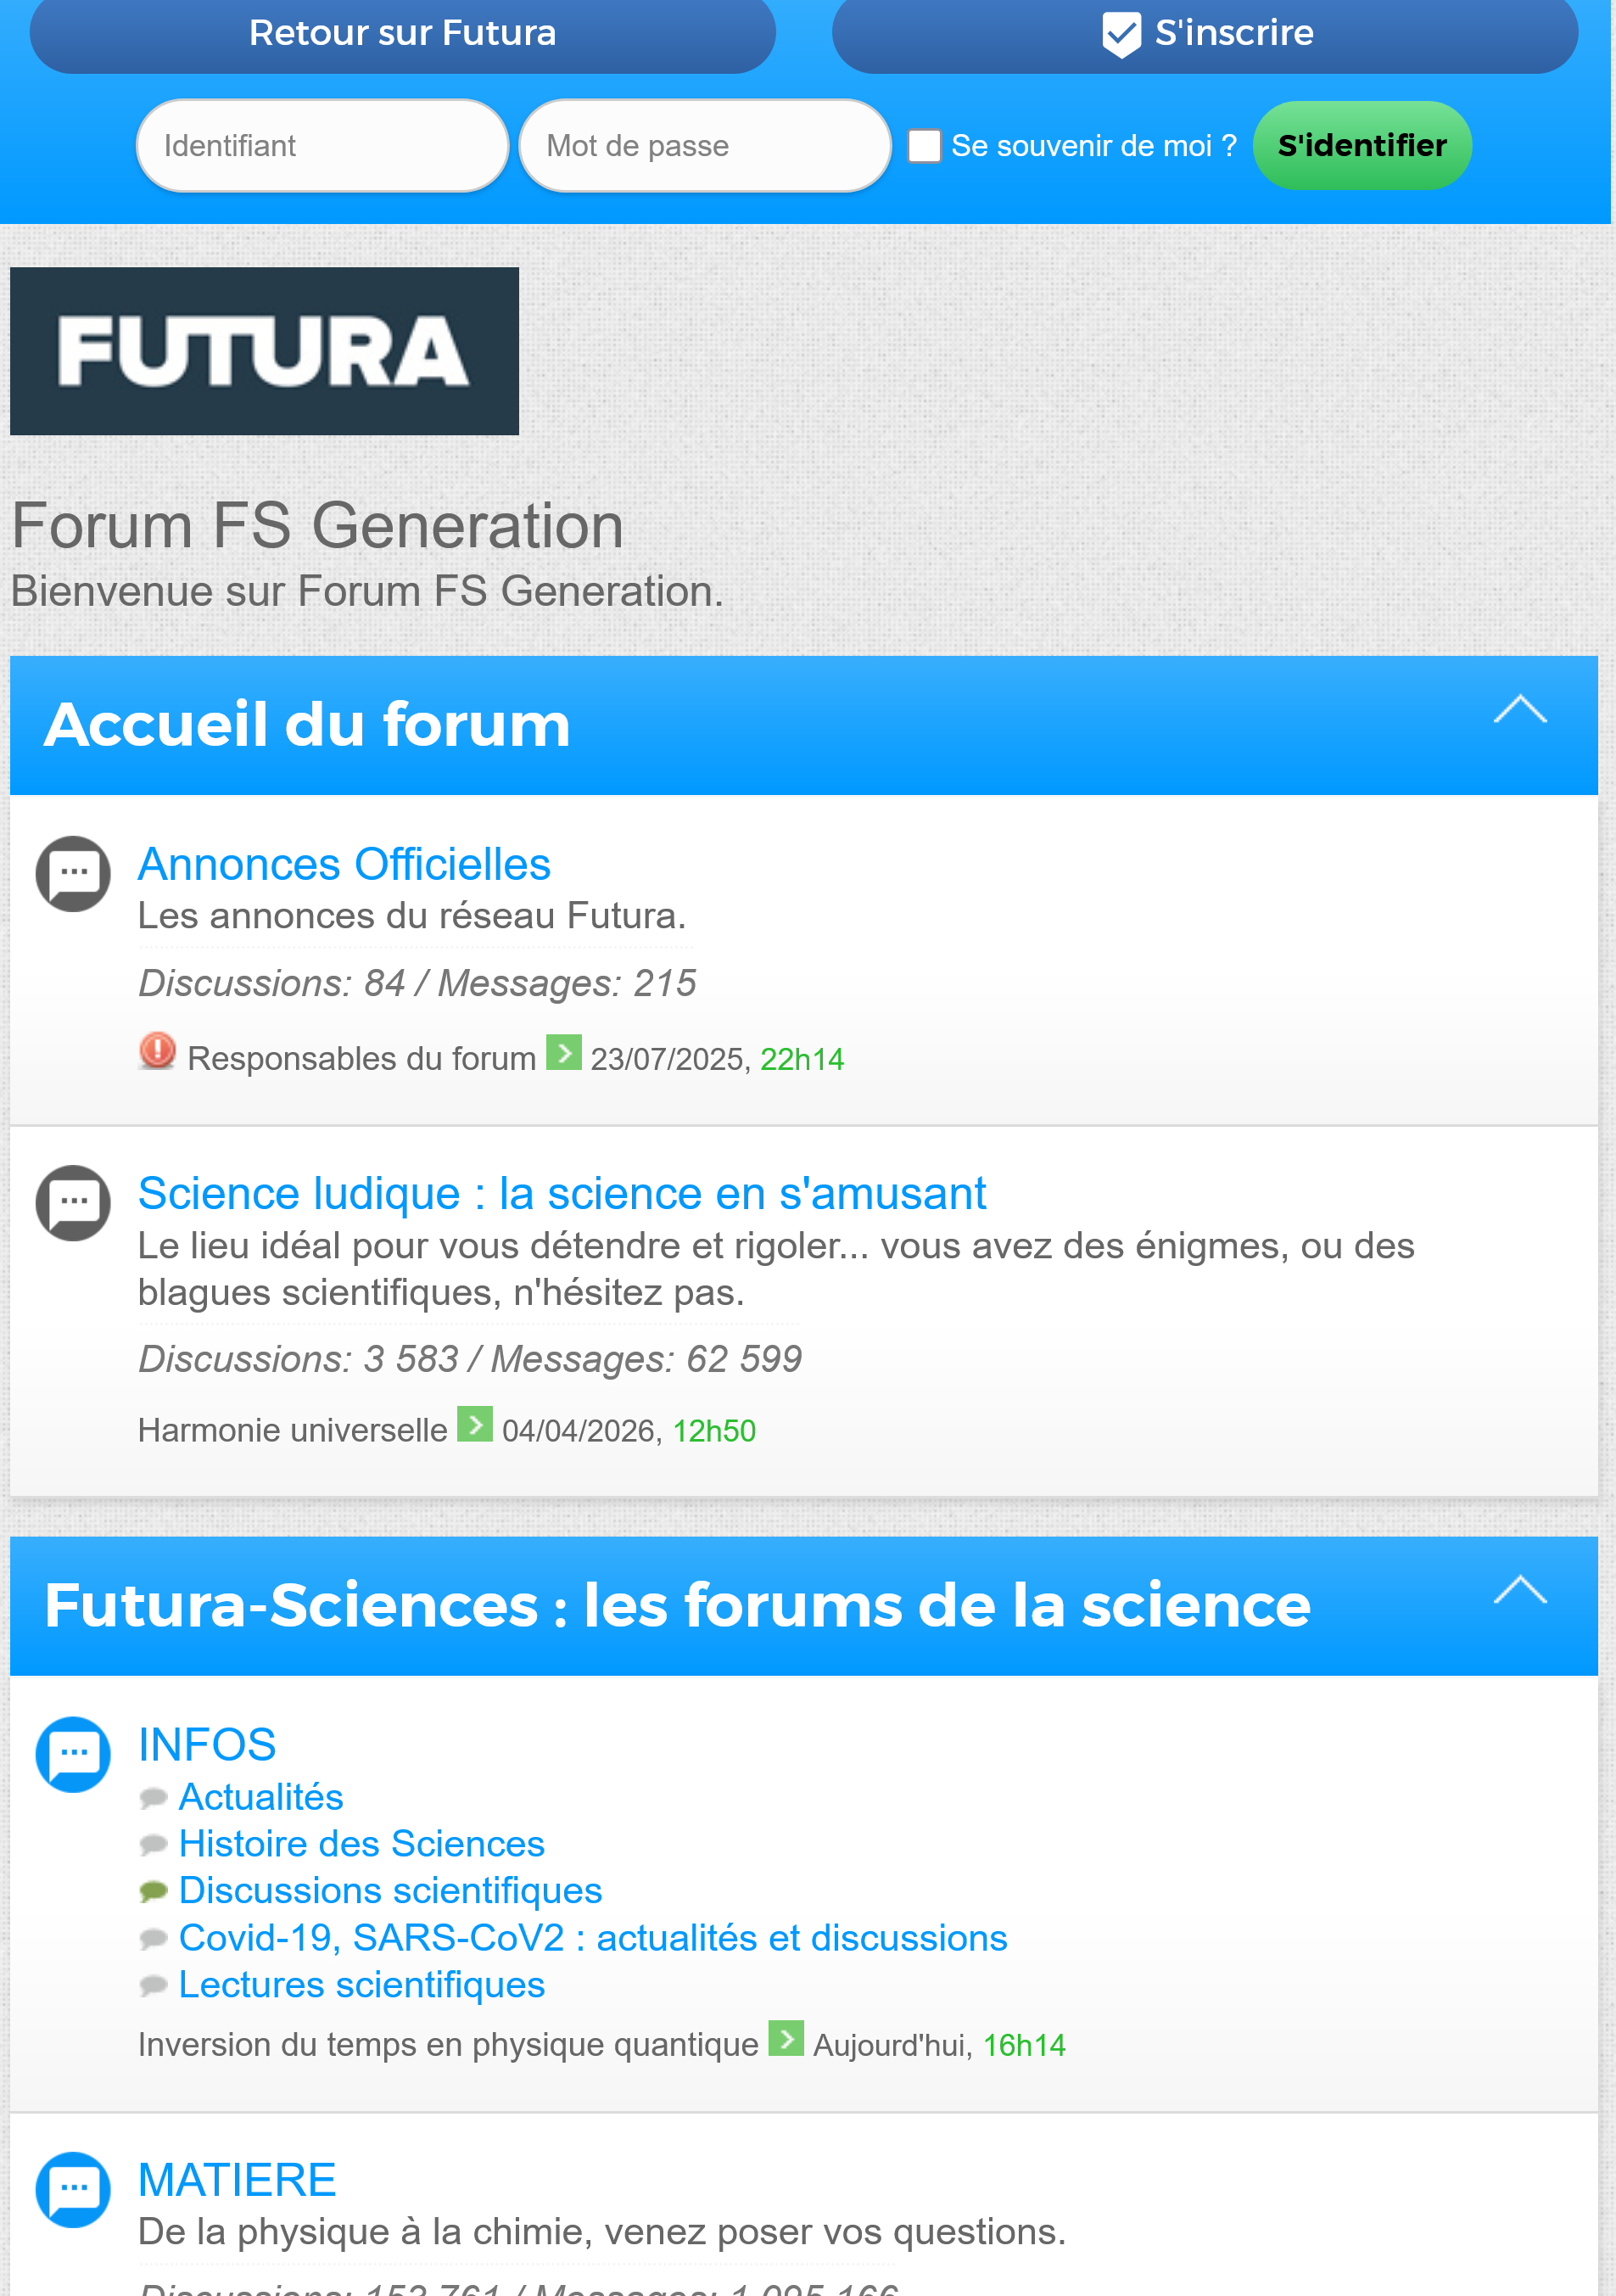Open the Histoire des Sciences subforum
Image resolution: width=1616 pixels, height=2296 pixels.
click(x=361, y=1843)
